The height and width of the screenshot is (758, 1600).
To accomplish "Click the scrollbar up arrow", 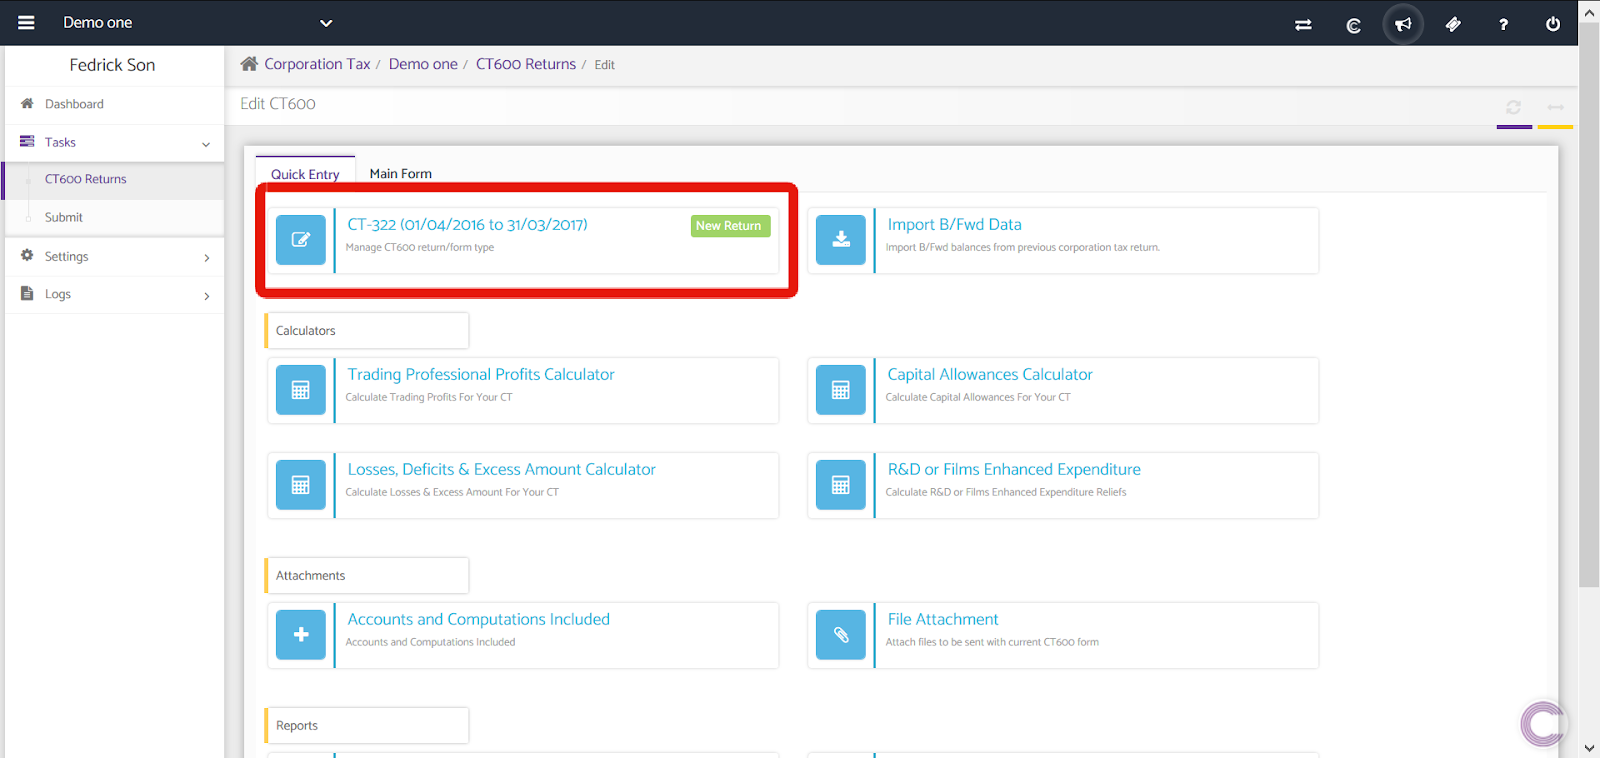I will [1589, 11].
